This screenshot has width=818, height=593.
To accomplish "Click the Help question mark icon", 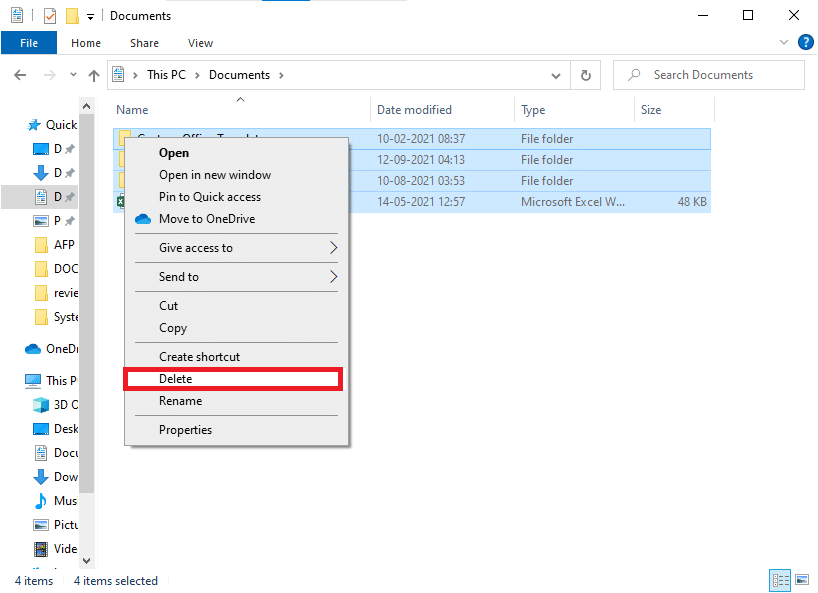I will pyautogui.click(x=805, y=43).
